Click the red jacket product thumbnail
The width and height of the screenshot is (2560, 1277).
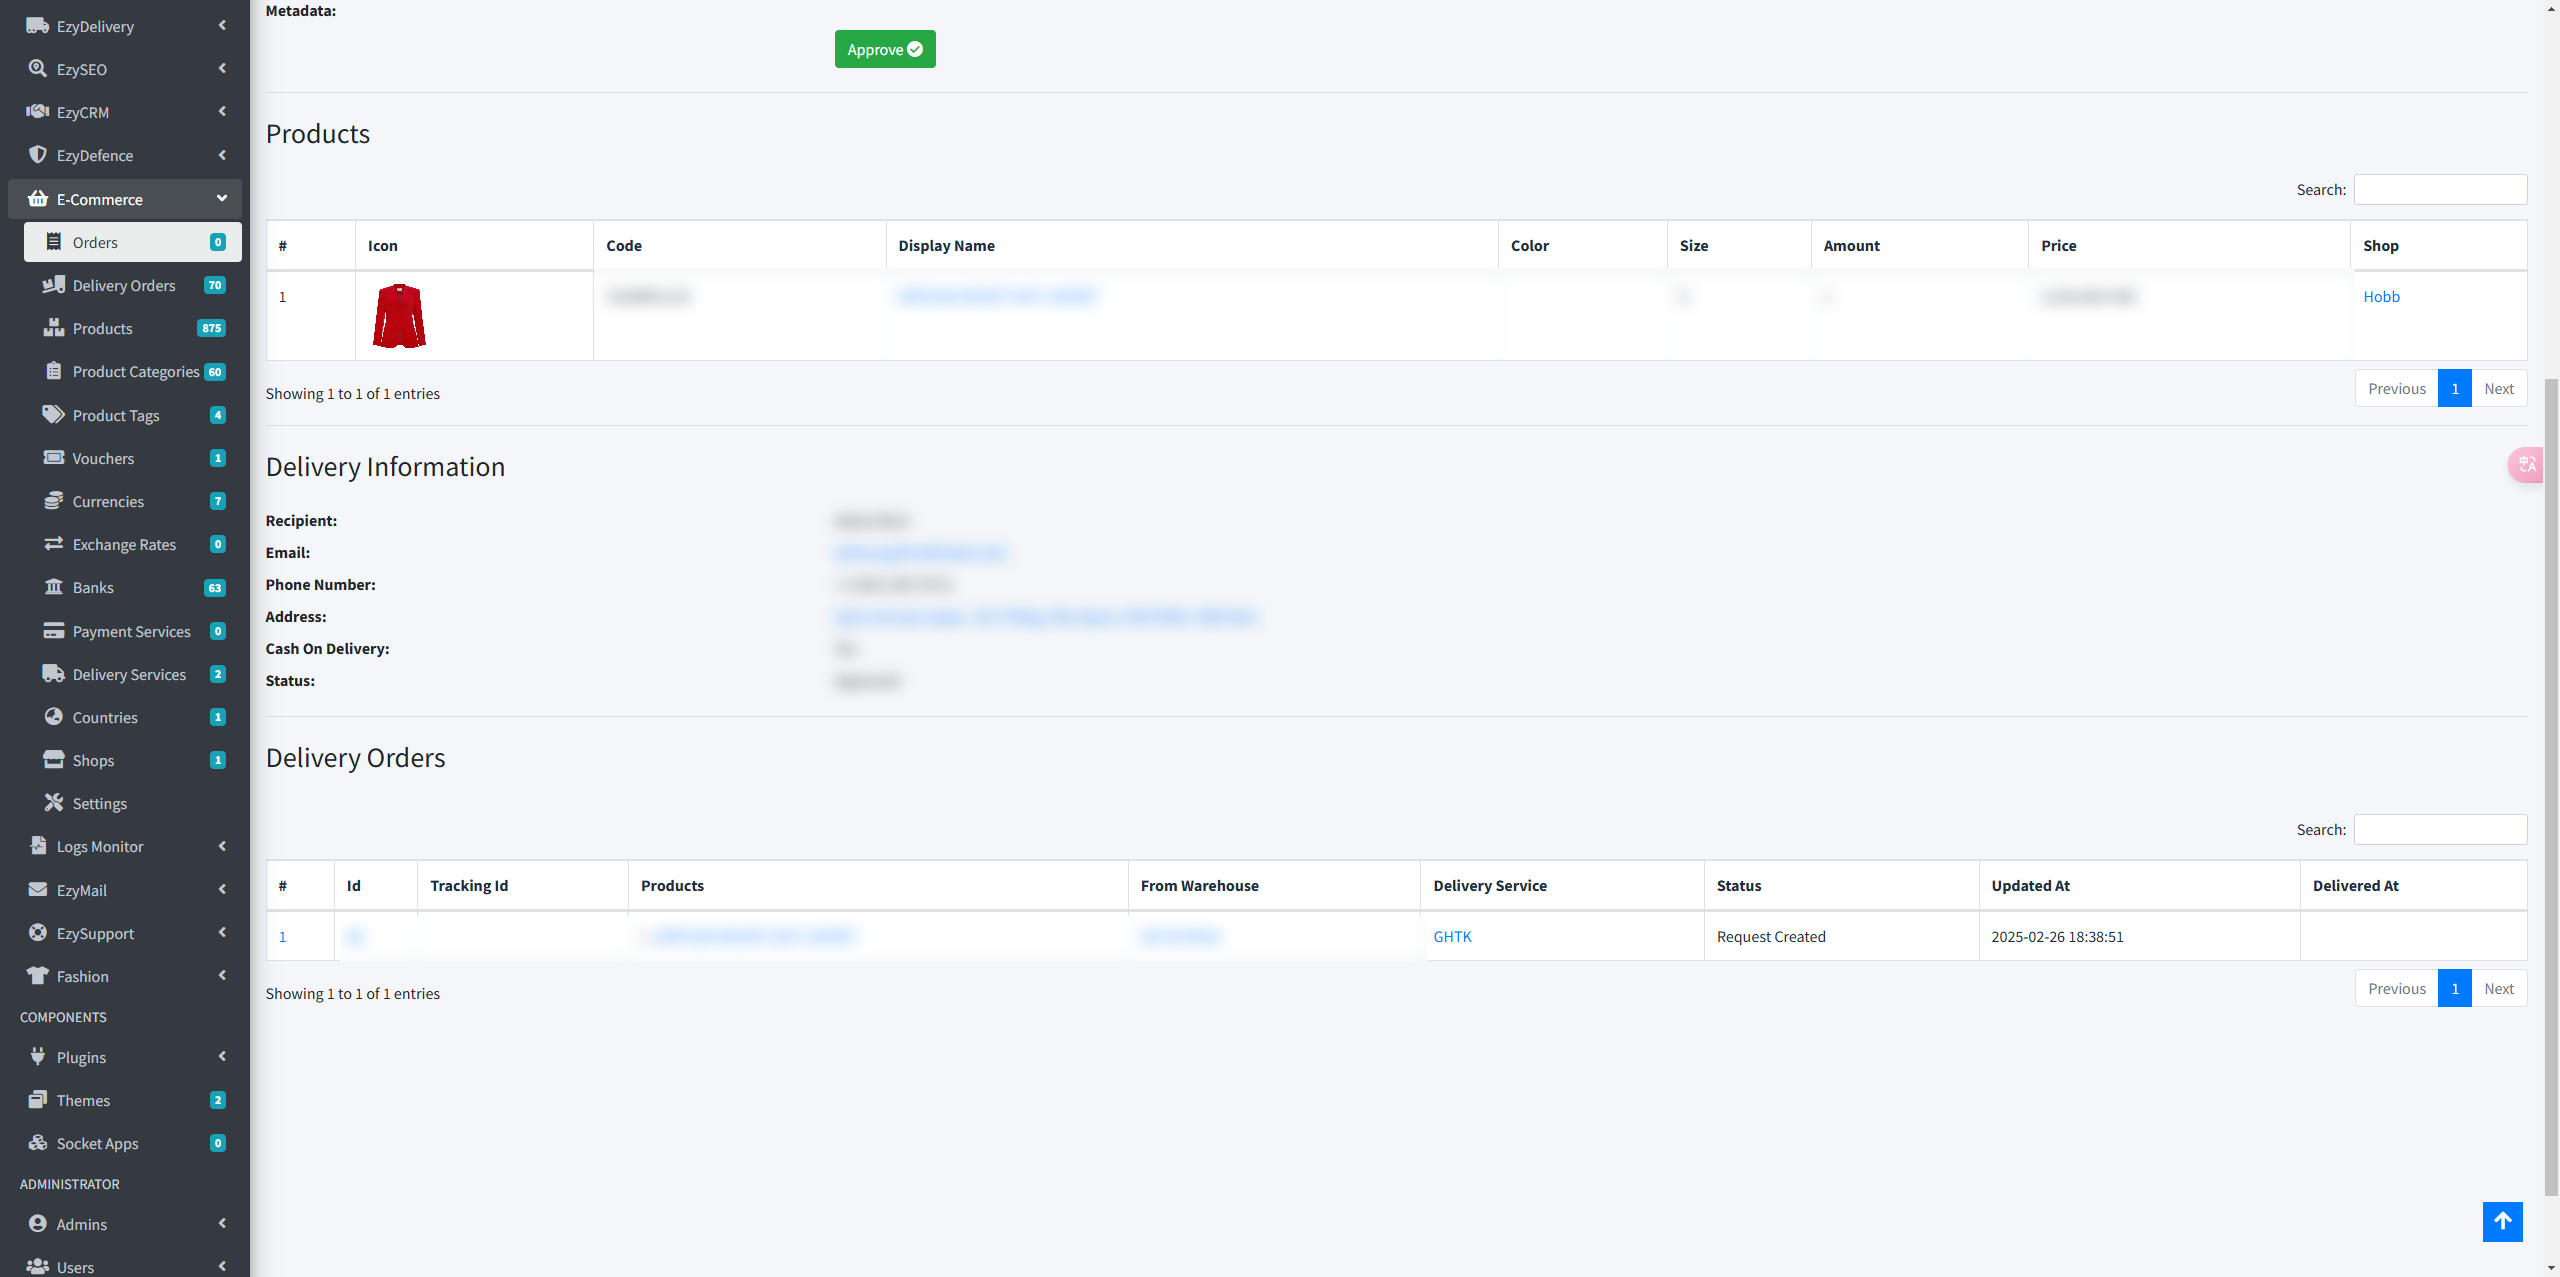pos(399,316)
